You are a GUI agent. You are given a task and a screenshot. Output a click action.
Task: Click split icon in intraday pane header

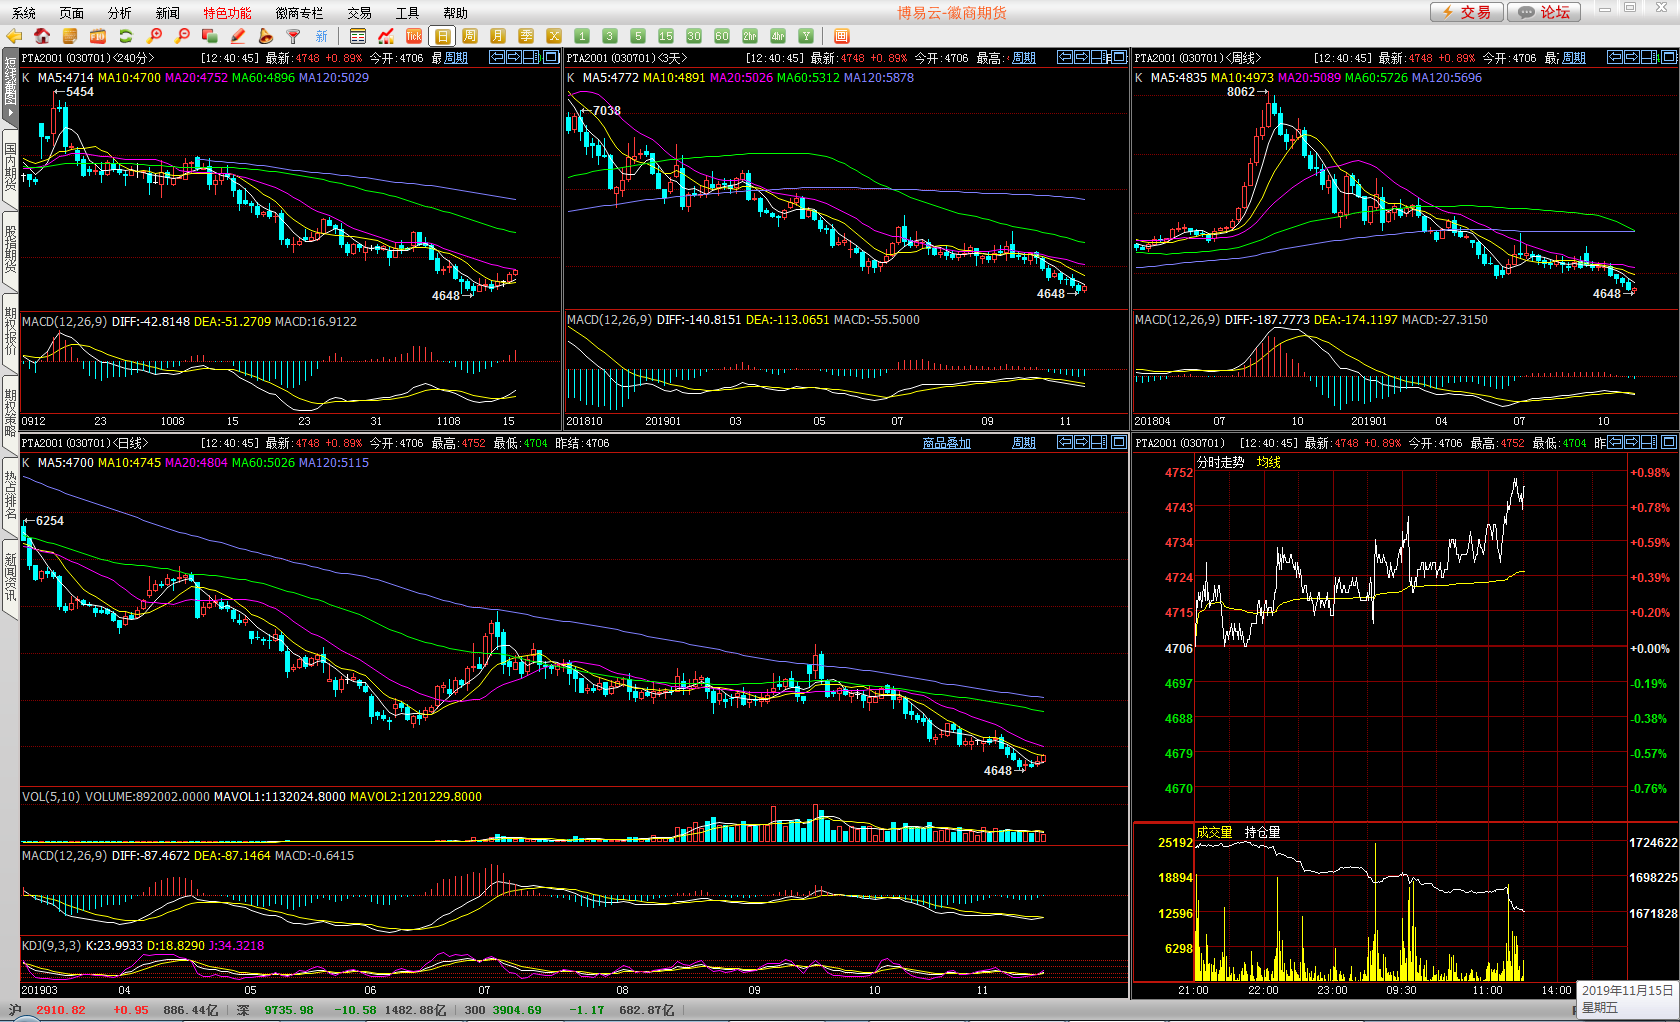pyautogui.click(x=1650, y=442)
